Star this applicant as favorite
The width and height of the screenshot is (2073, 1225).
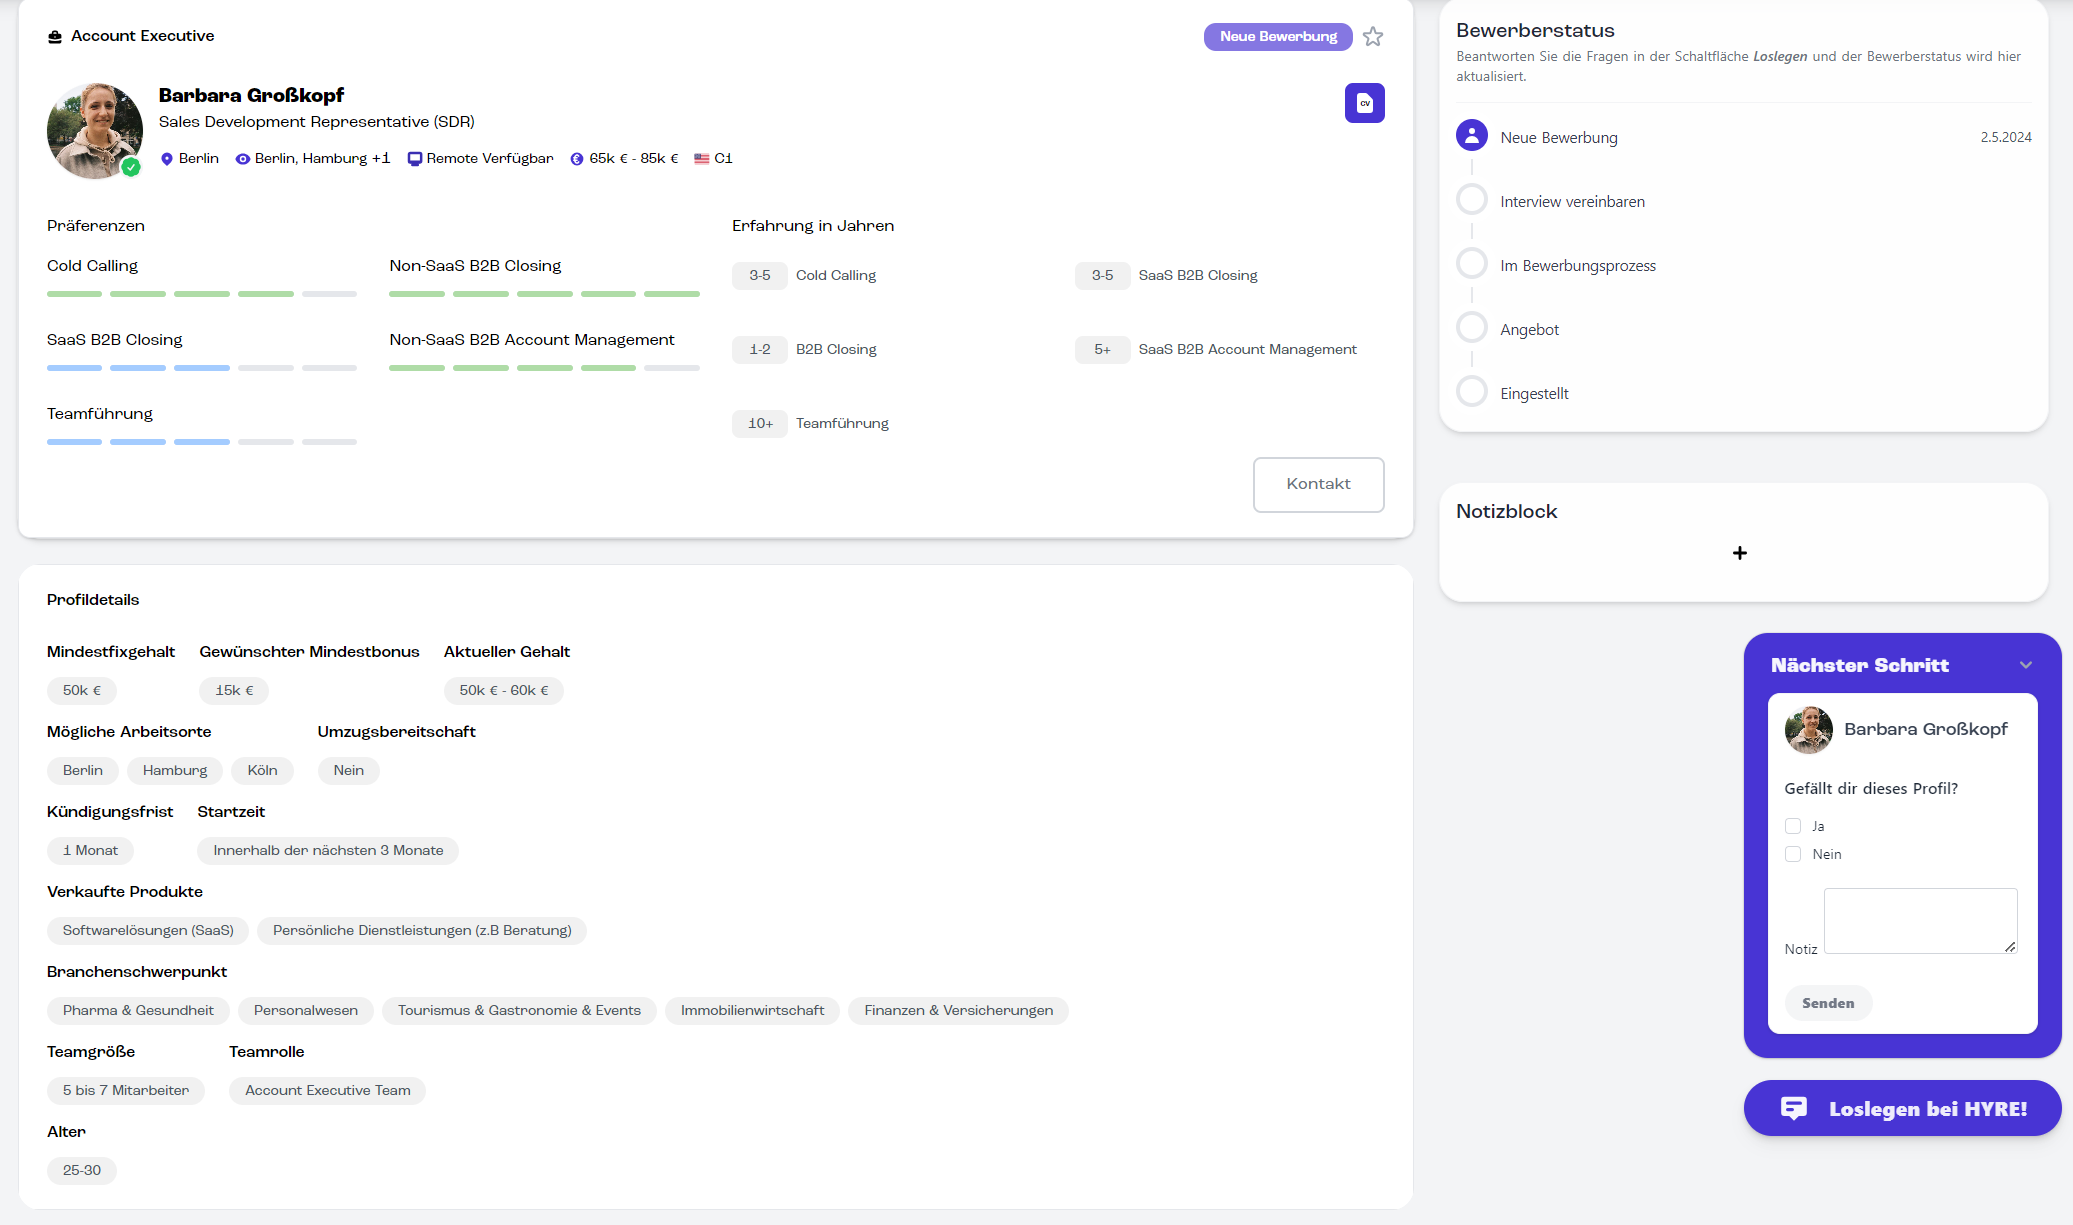tap(1373, 37)
